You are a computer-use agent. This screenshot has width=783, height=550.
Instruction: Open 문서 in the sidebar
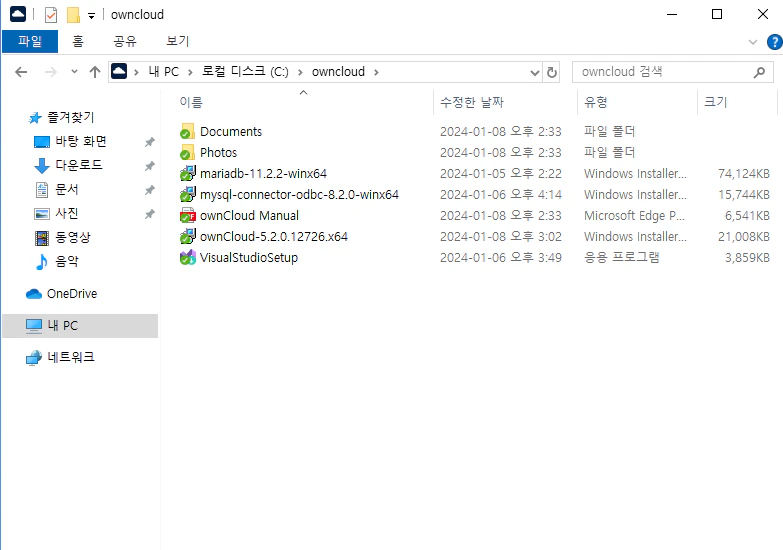tap(66, 189)
